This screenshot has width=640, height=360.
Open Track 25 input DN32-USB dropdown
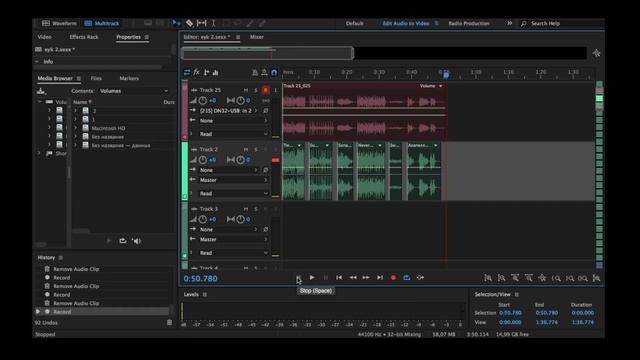tap(229, 111)
